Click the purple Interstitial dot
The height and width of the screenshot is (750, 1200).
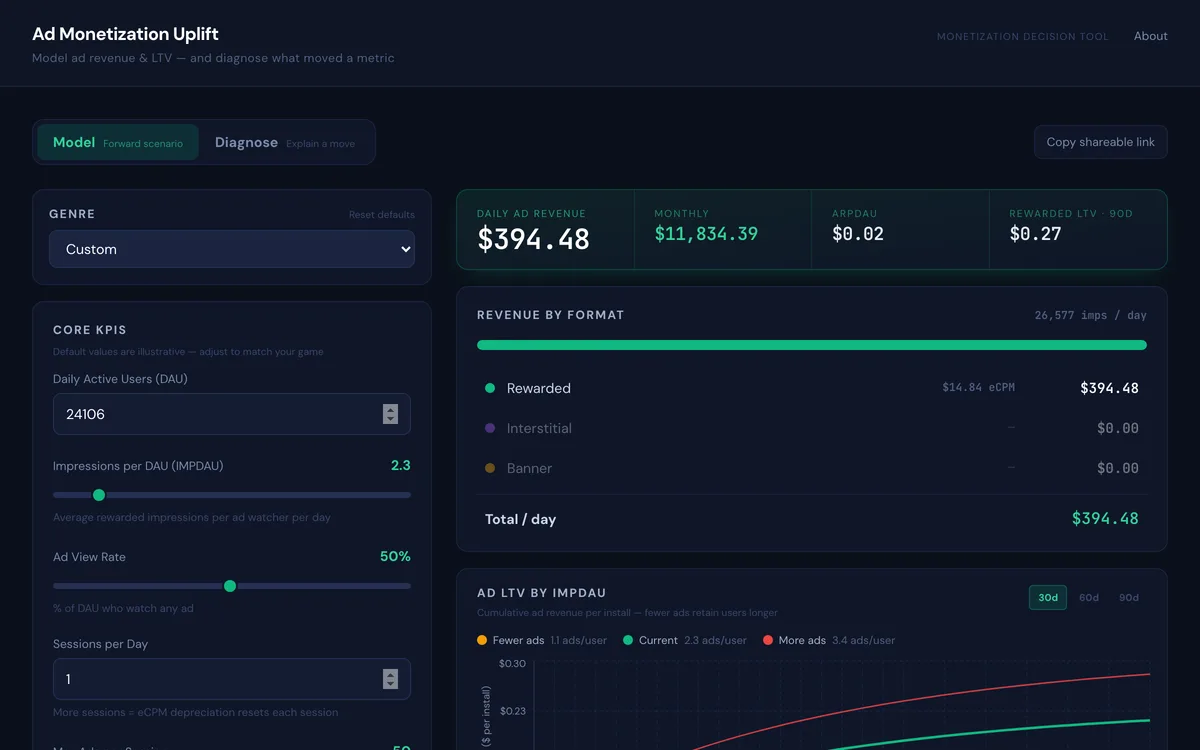pyautogui.click(x=490, y=428)
